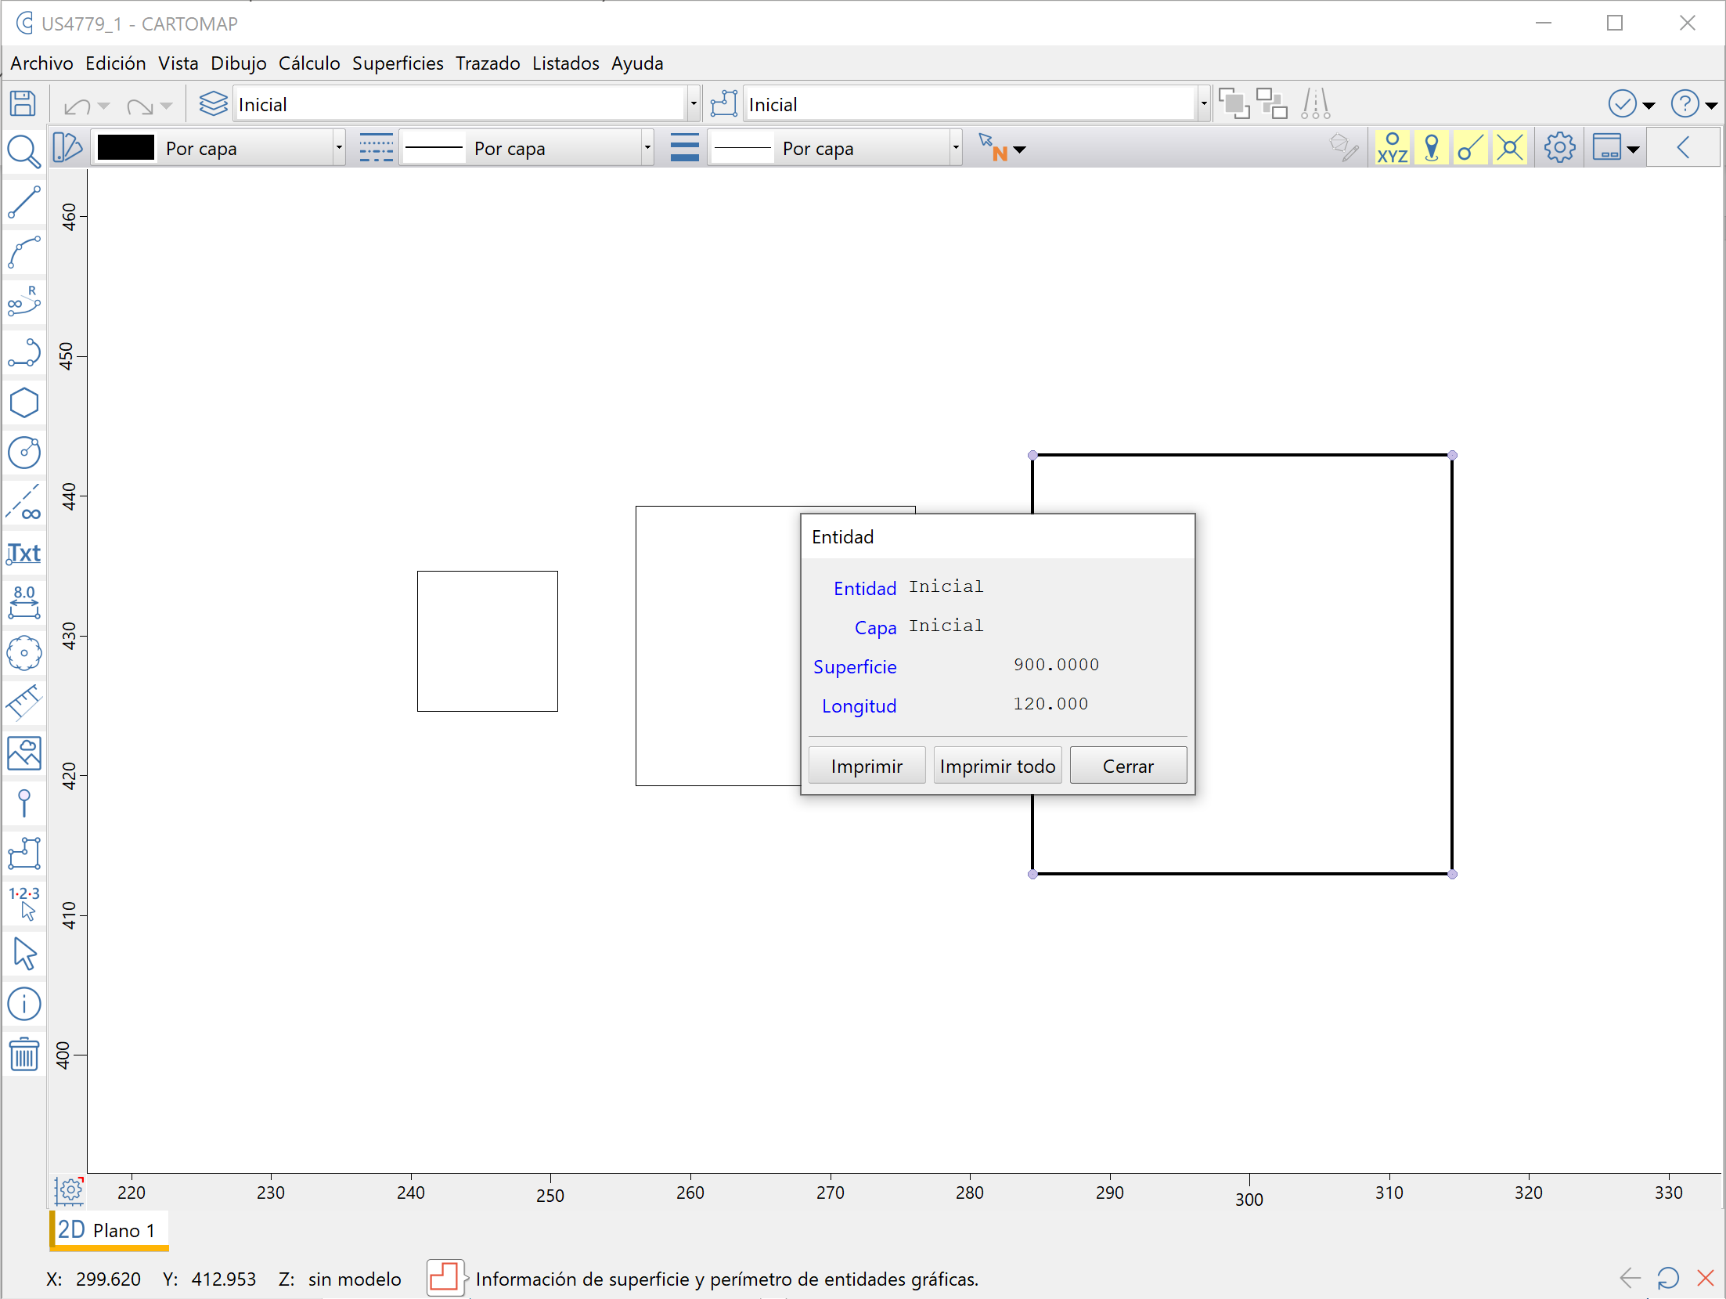The height and width of the screenshot is (1299, 1726).
Task: Toggle the line endpoint snap
Action: click(1470, 148)
